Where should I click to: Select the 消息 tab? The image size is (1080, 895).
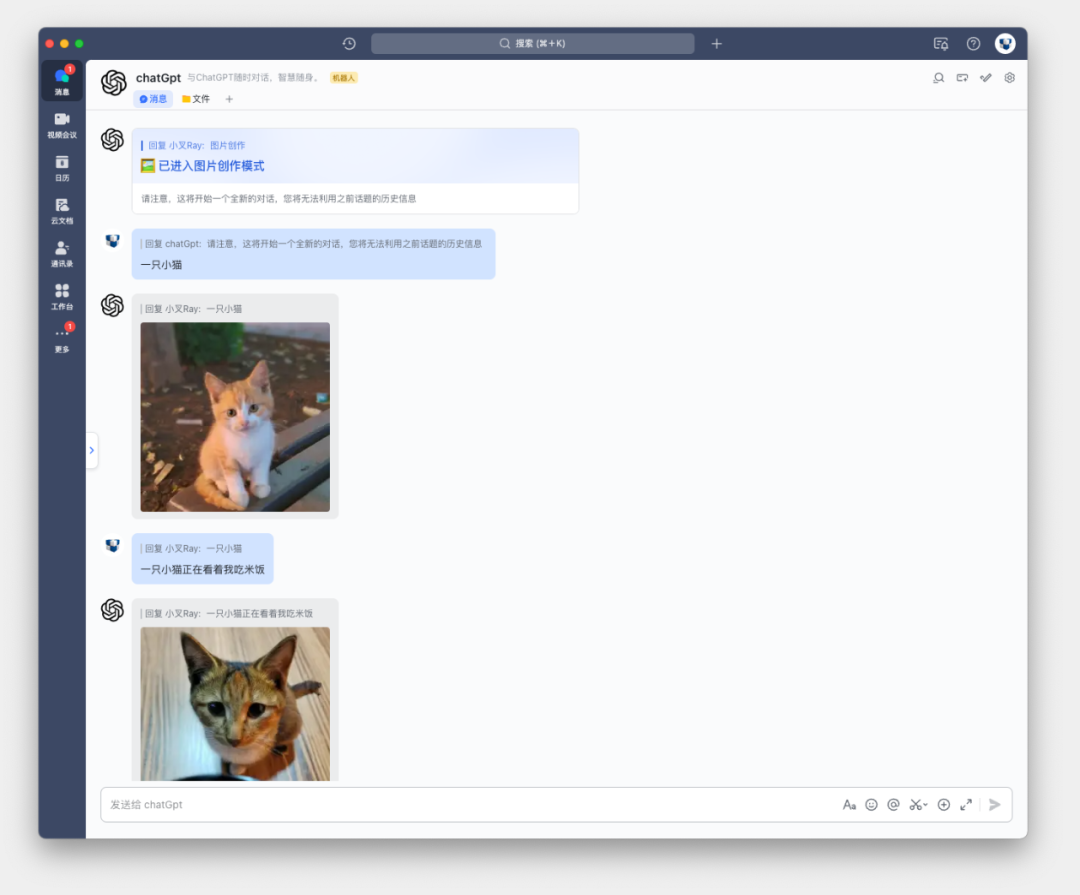(153, 99)
